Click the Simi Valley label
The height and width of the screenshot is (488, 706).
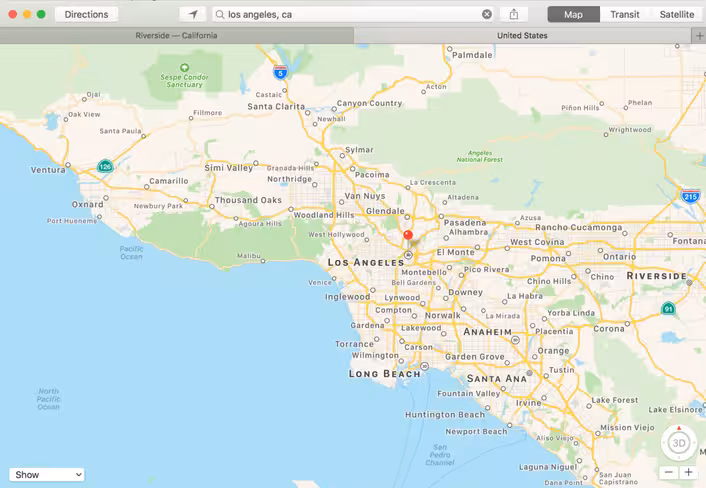pos(229,167)
